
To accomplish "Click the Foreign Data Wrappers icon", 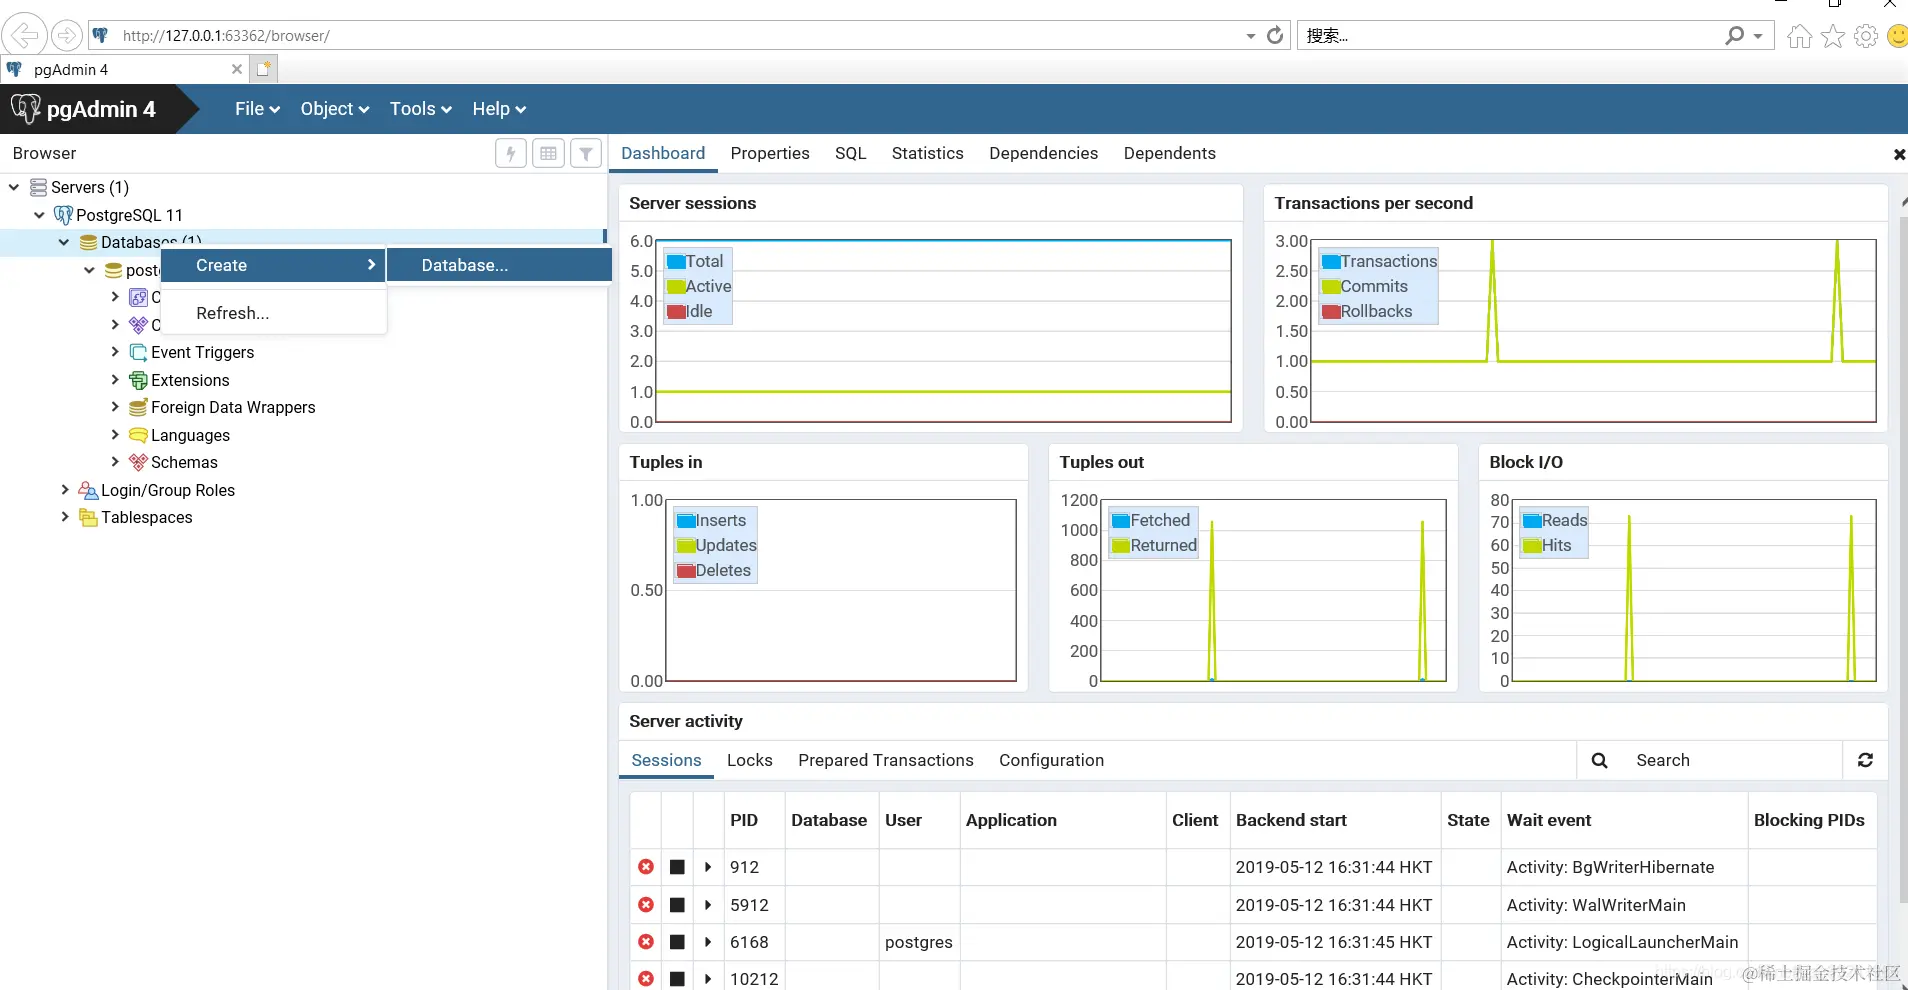I will pos(138,407).
